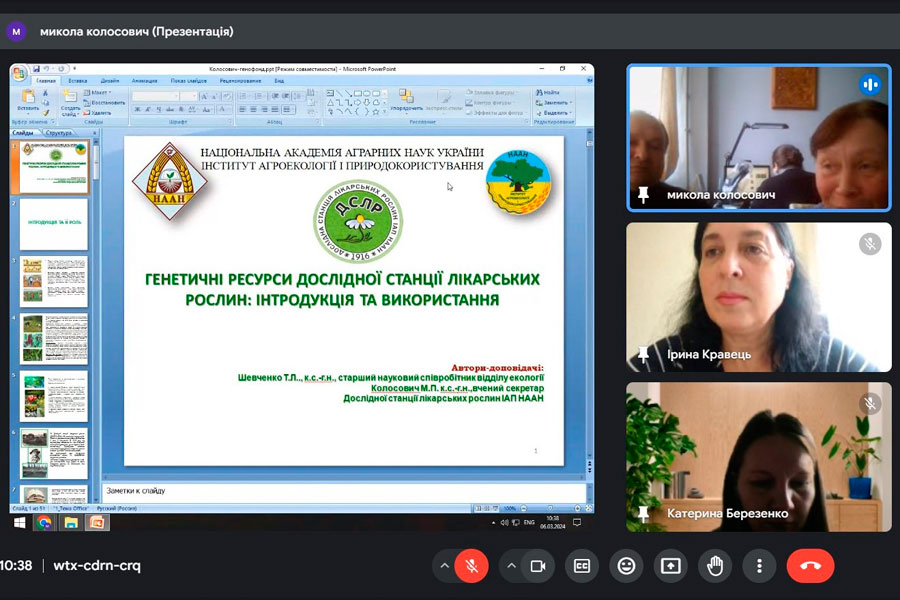The image size is (900, 600).
Task: Select the Слайды pane tab
Action: [x=24, y=133]
